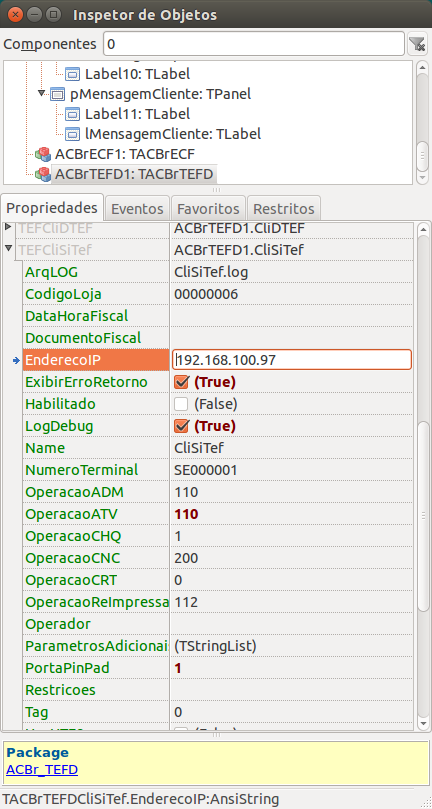Collapse the TEFCliSiTef property group
432x809 pixels.
[x=8, y=249]
